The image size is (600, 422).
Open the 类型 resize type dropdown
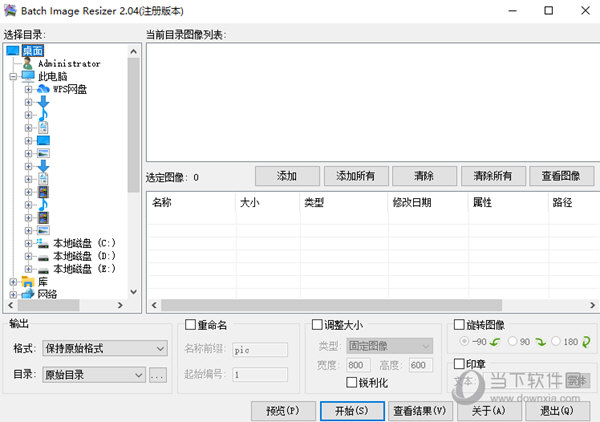pyautogui.click(x=390, y=346)
